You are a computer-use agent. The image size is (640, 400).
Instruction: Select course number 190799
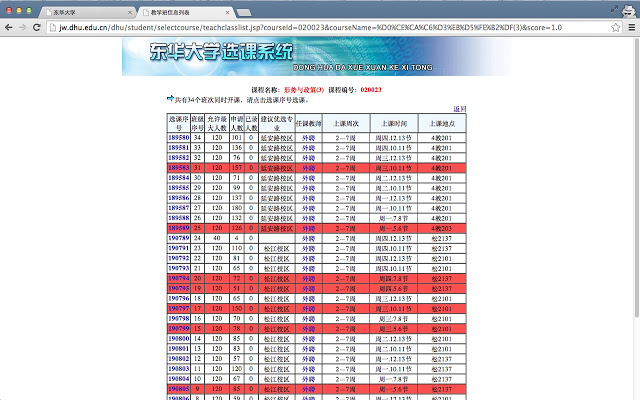click(x=179, y=329)
